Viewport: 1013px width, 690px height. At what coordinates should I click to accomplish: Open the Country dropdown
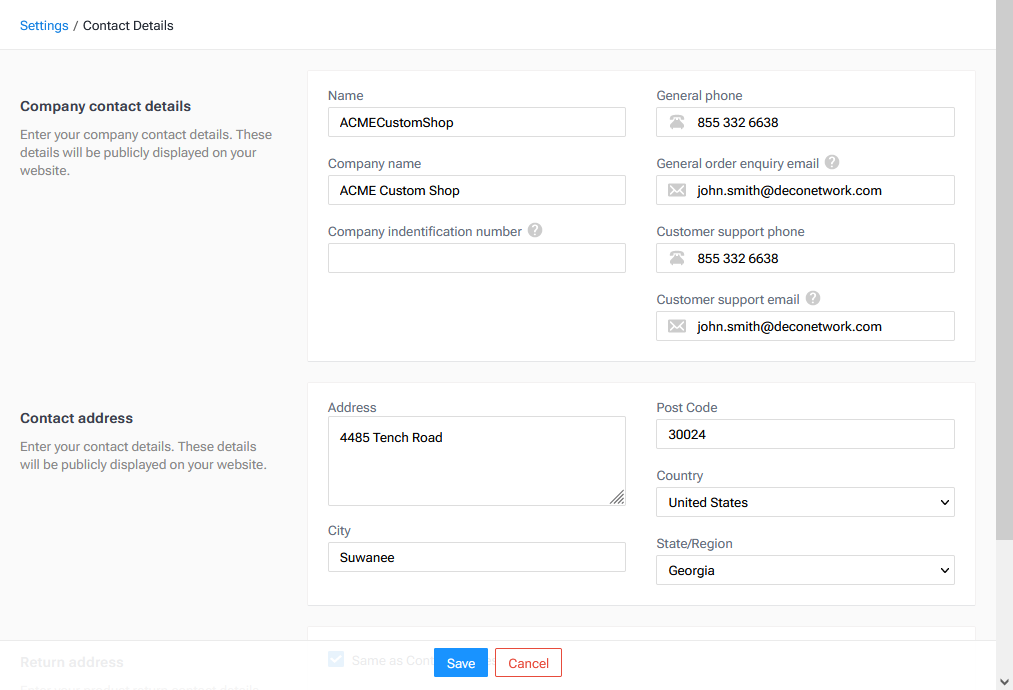805,502
